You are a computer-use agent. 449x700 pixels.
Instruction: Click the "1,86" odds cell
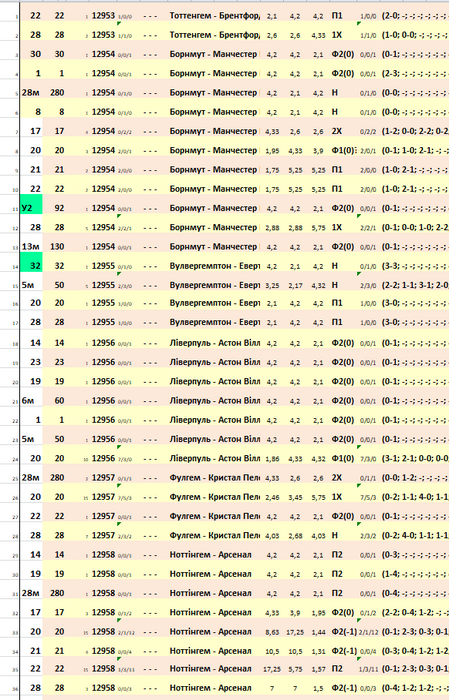point(272,458)
